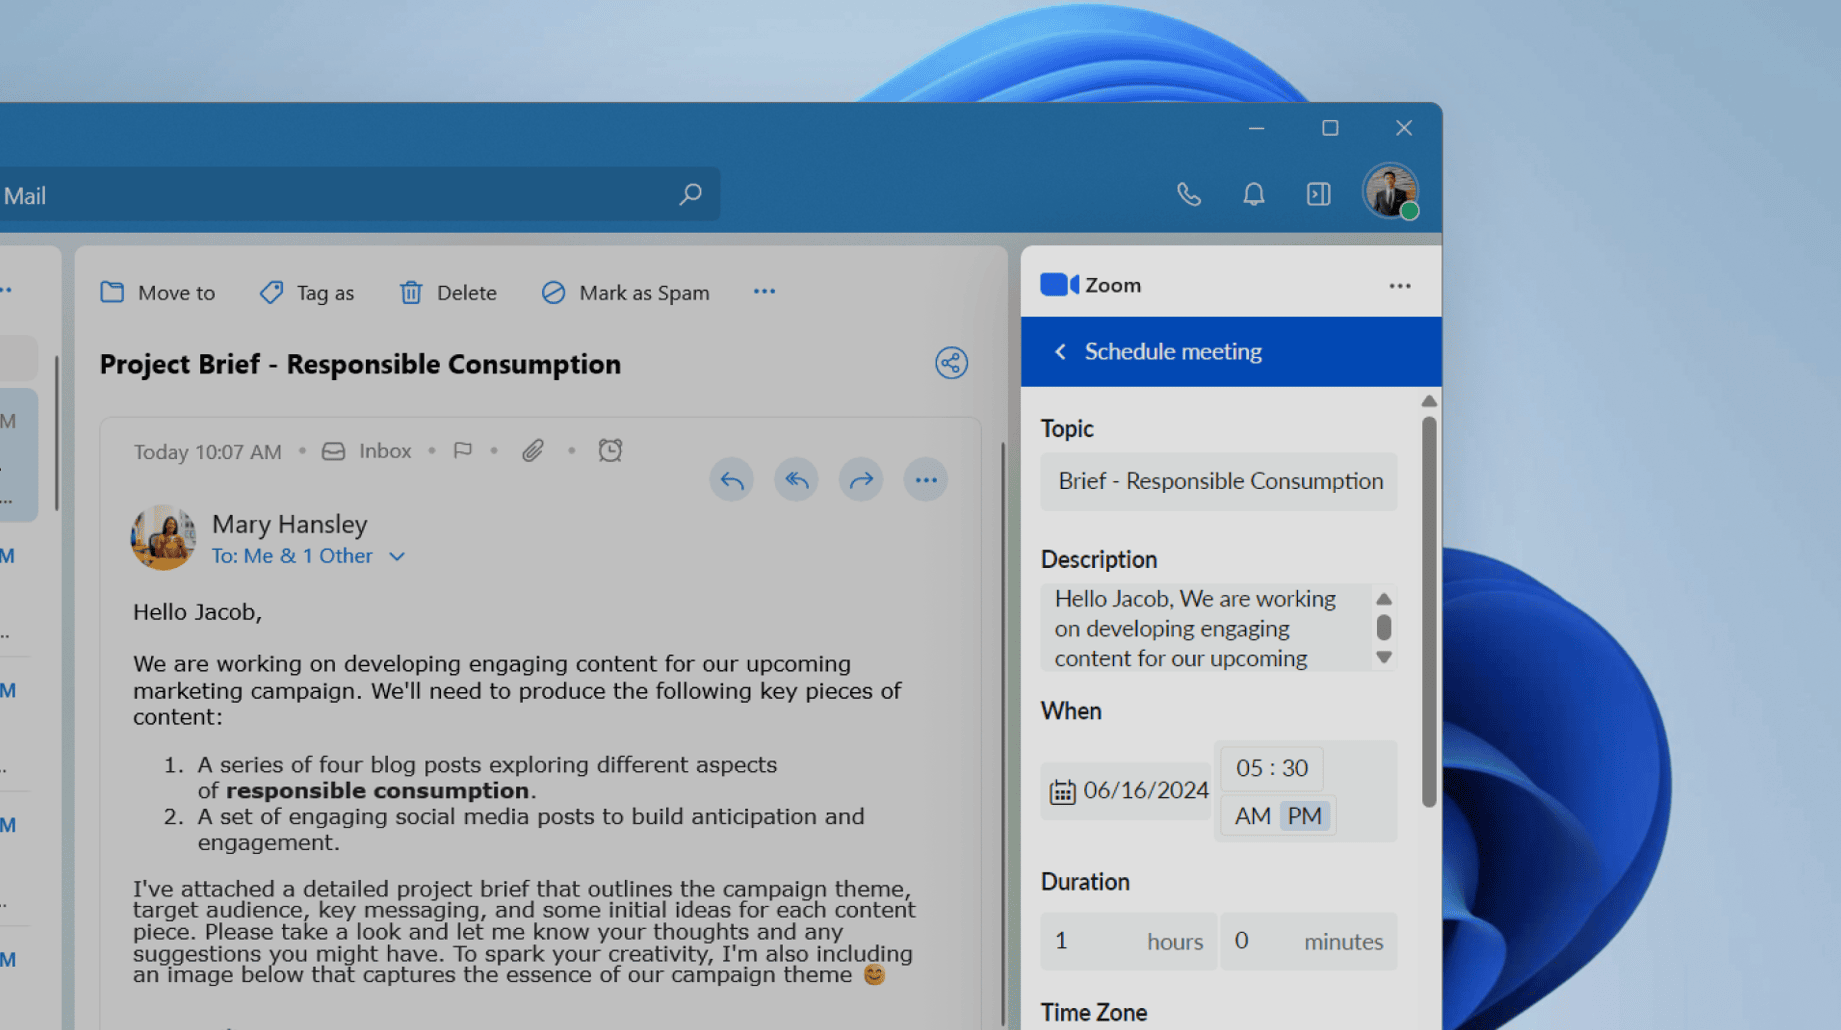Open more actions ellipsis in mail toolbar
The image size is (1841, 1030).
pyautogui.click(x=764, y=291)
